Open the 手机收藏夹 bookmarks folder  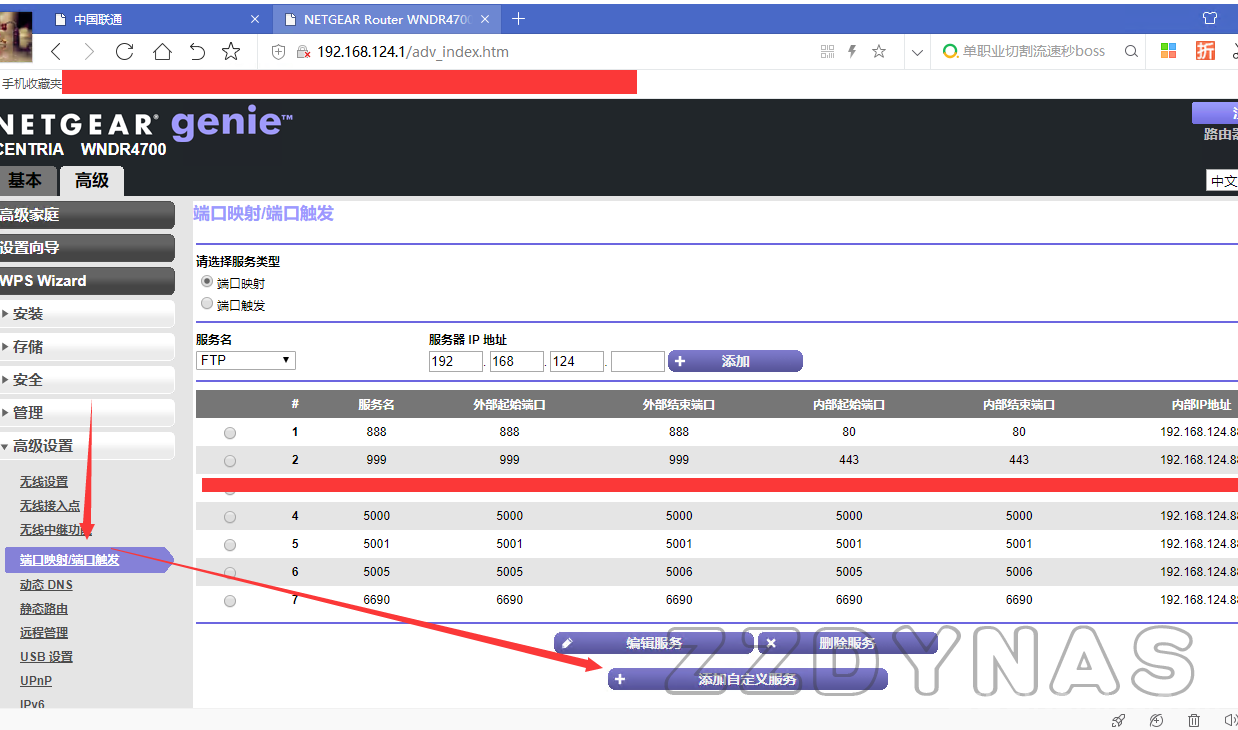(x=32, y=84)
